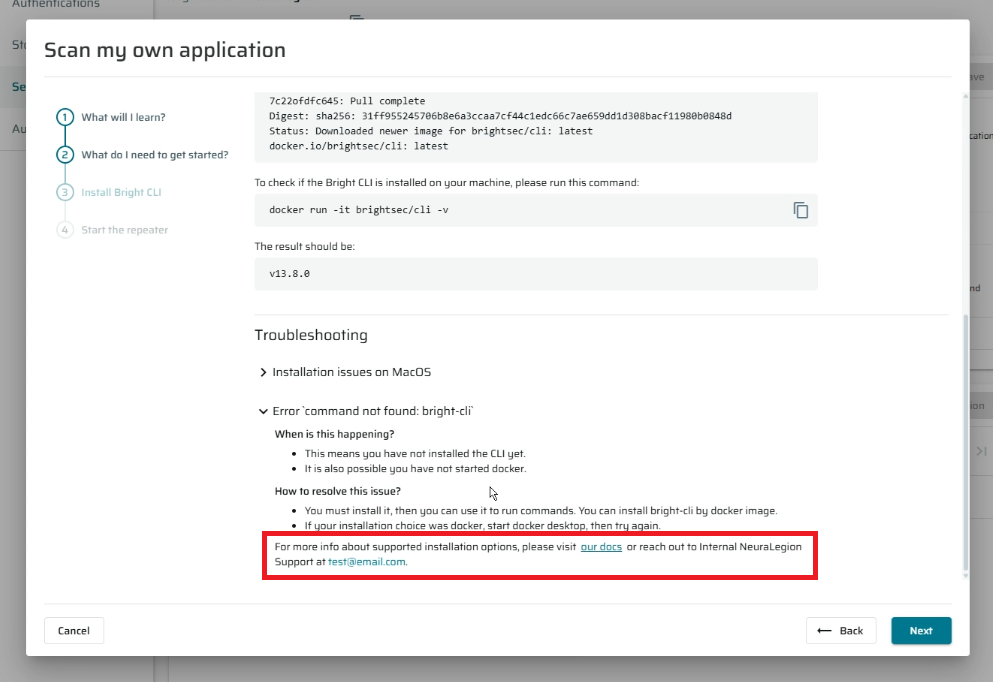The width and height of the screenshot is (993, 682).
Task: Click the docker run -it brightsec/cli -v text
Action: pos(358,210)
